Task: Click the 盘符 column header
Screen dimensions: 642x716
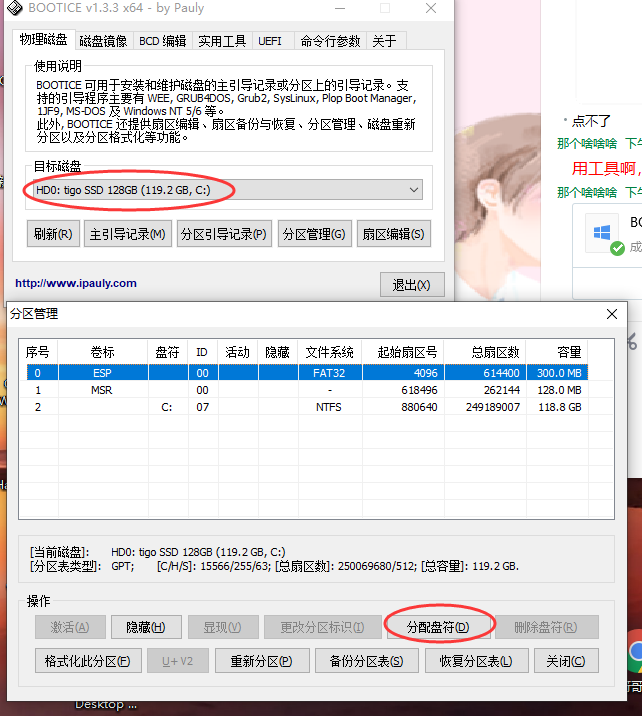Action: click(168, 352)
